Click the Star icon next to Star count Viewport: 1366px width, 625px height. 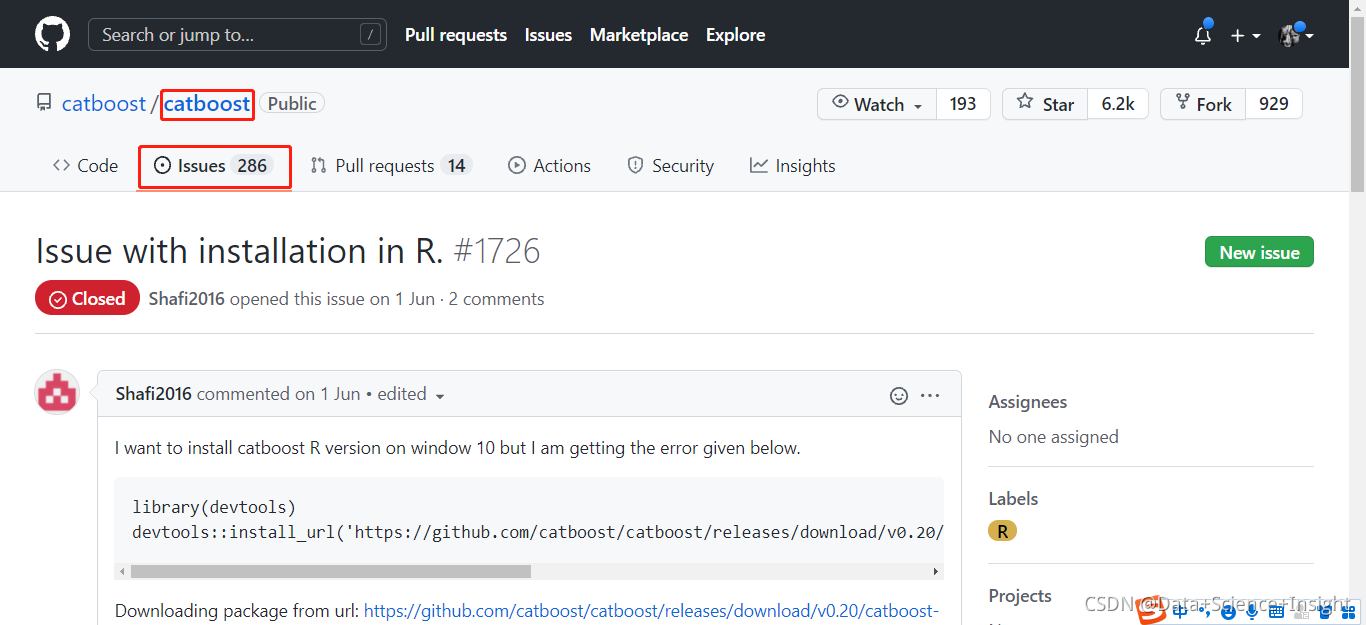[1025, 103]
